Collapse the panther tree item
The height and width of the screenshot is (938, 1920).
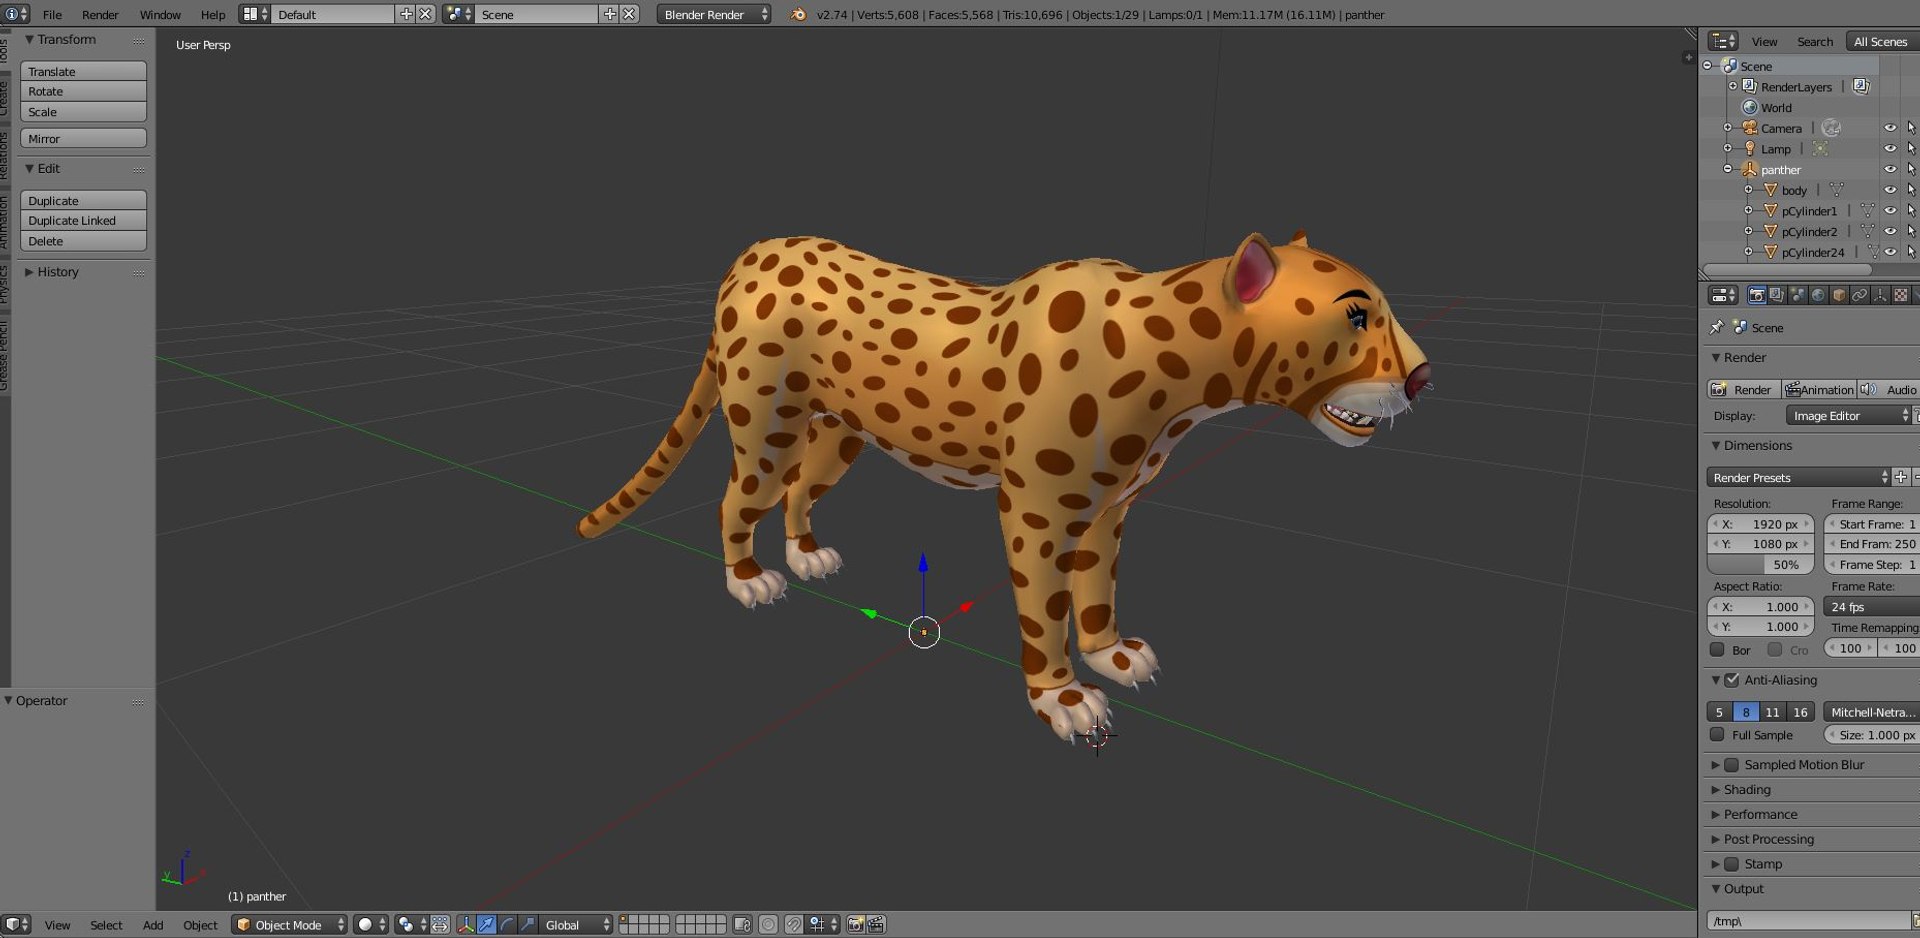point(1727,169)
